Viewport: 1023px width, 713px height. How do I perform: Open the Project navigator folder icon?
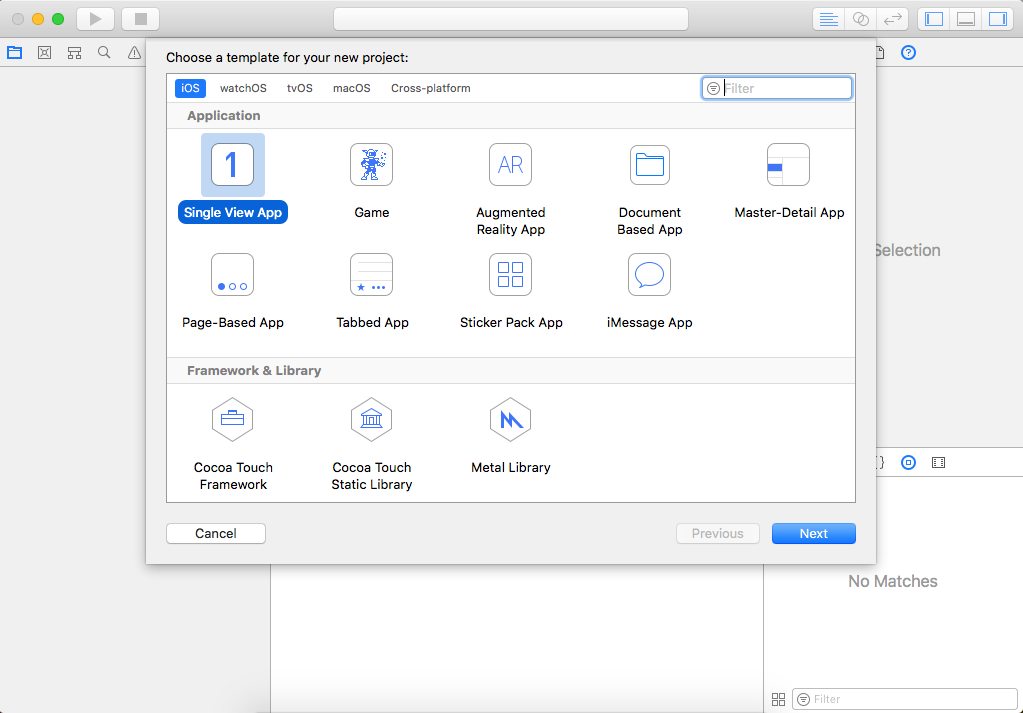[x=14, y=53]
